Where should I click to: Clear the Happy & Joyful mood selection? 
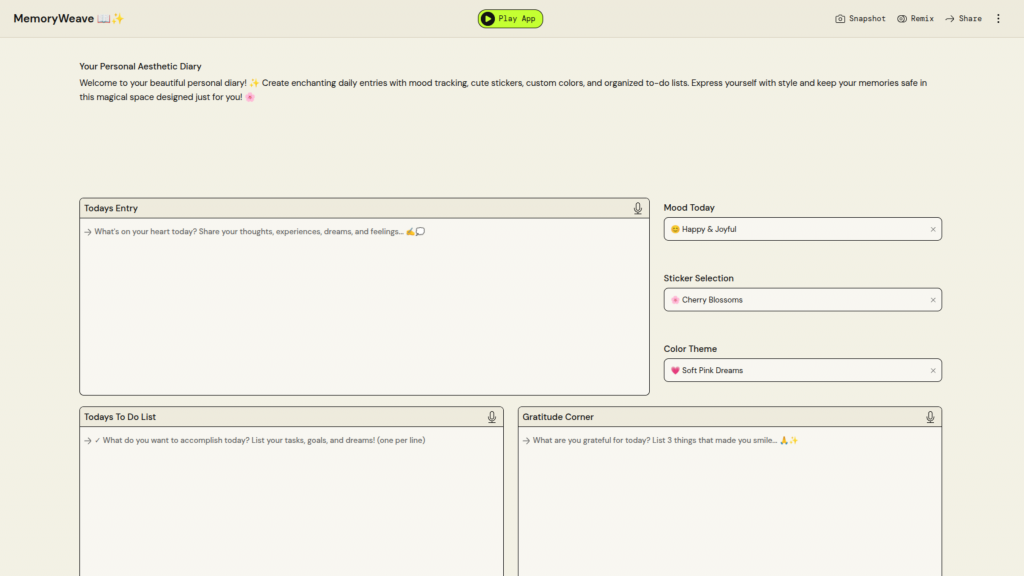tap(933, 229)
